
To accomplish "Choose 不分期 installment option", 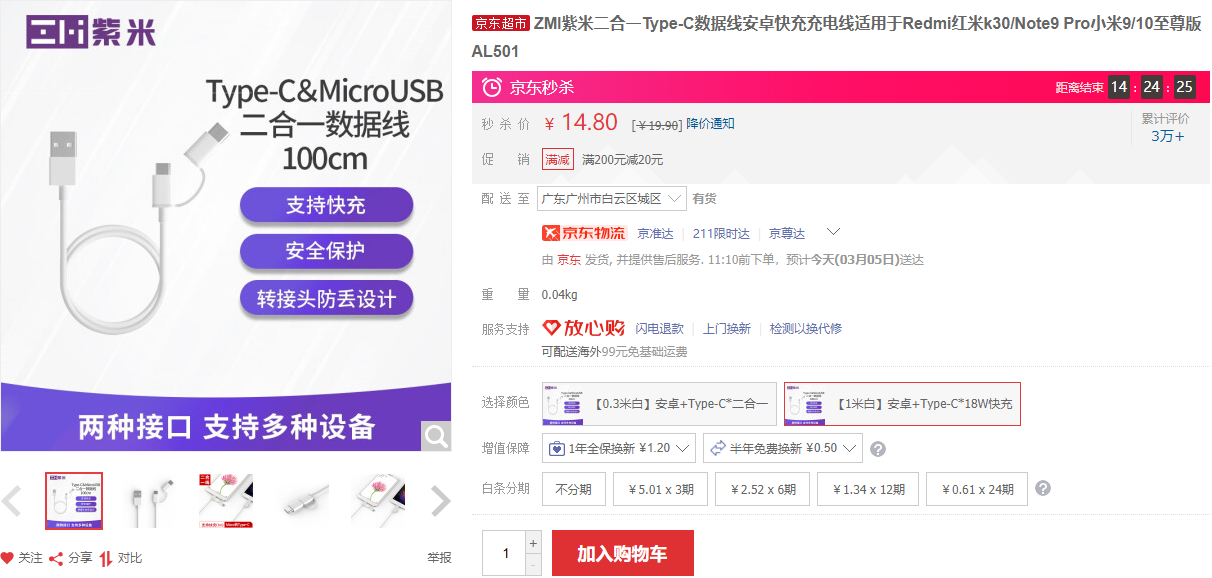I will tap(574, 489).
